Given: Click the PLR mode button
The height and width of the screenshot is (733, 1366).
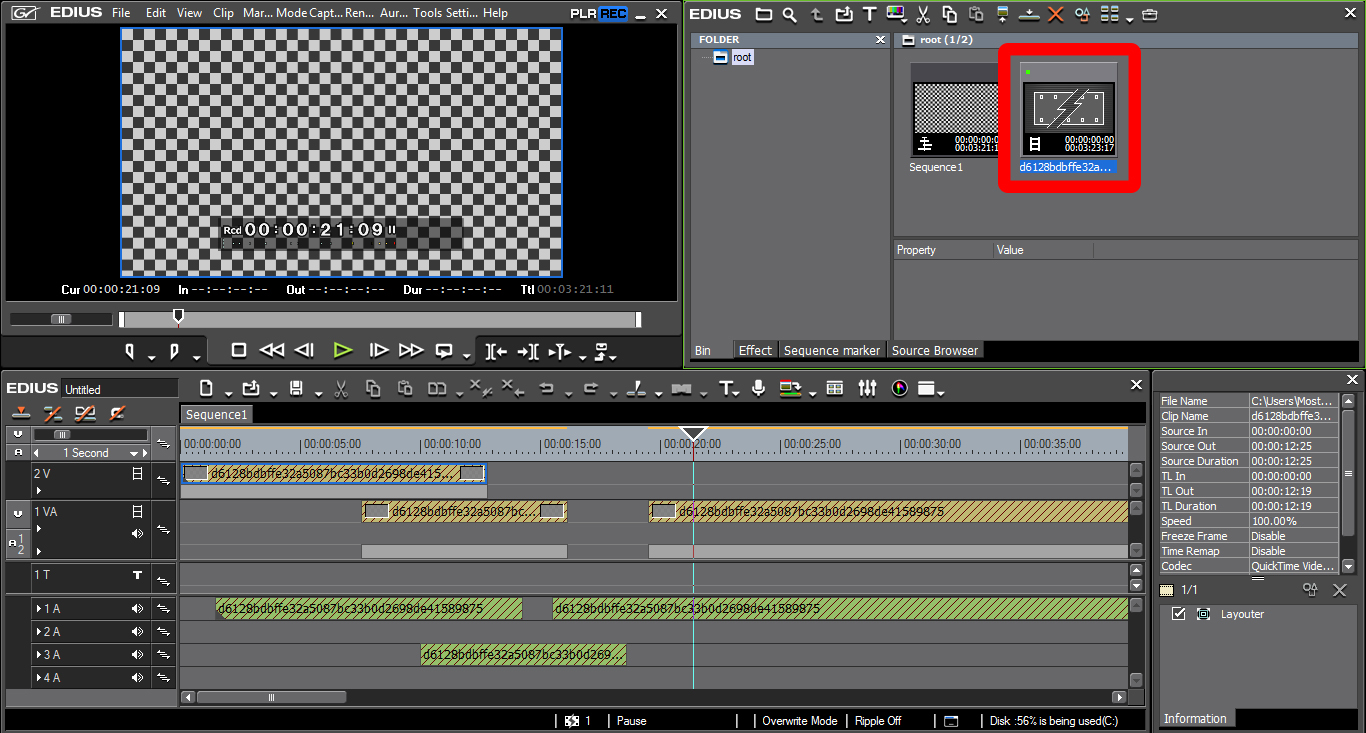Looking at the screenshot, I should click(584, 14).
